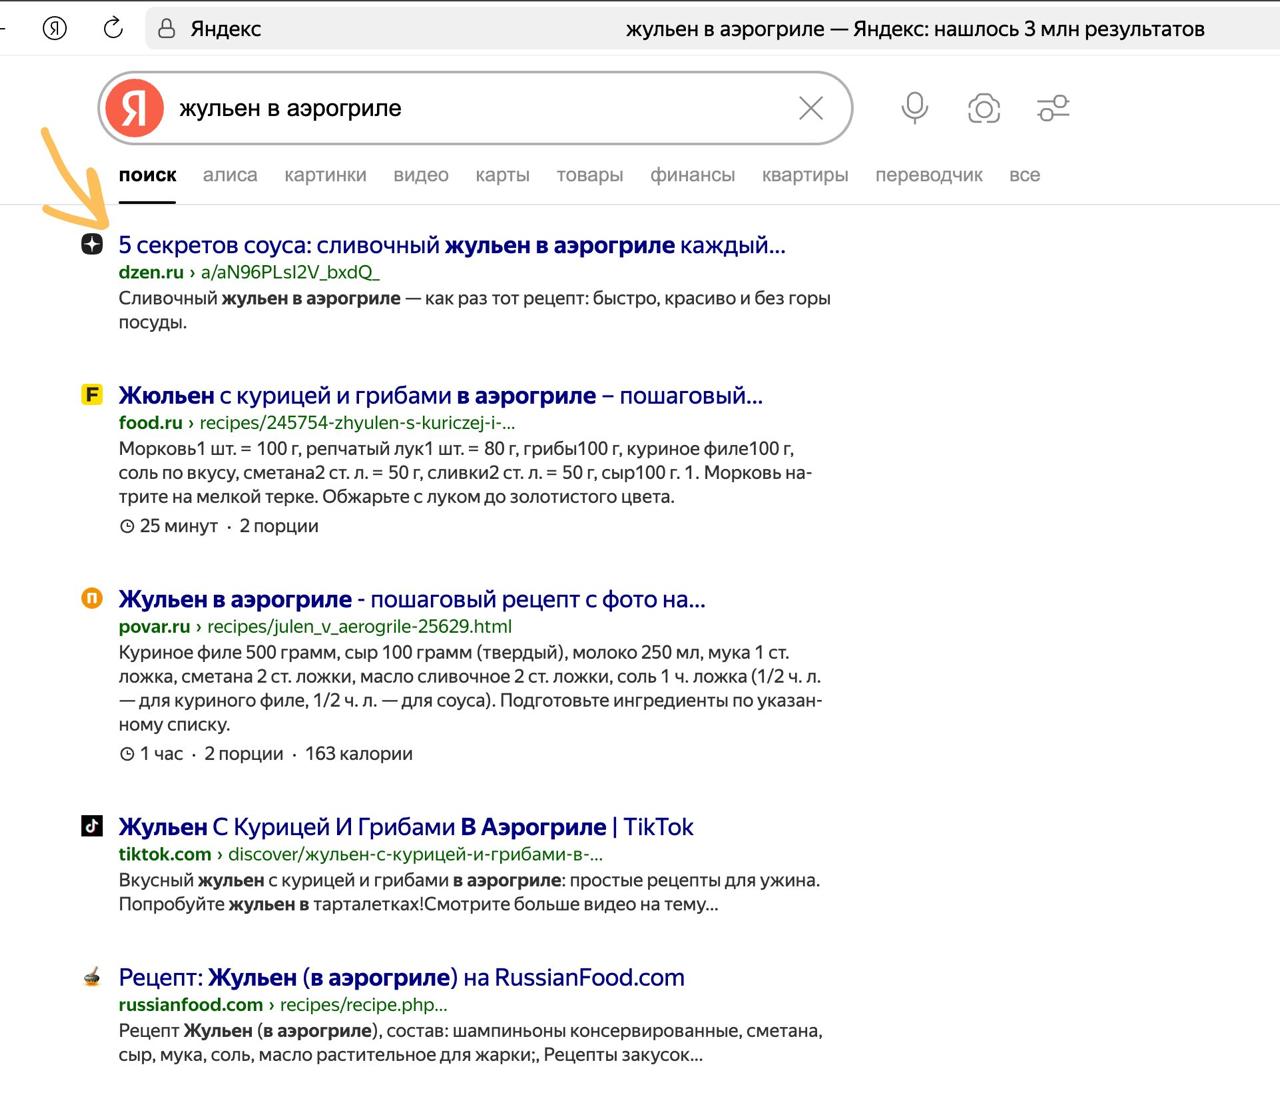Click the dzen.ru URL breadcrumb
1280x1111 pixels.
click(249, 272)
